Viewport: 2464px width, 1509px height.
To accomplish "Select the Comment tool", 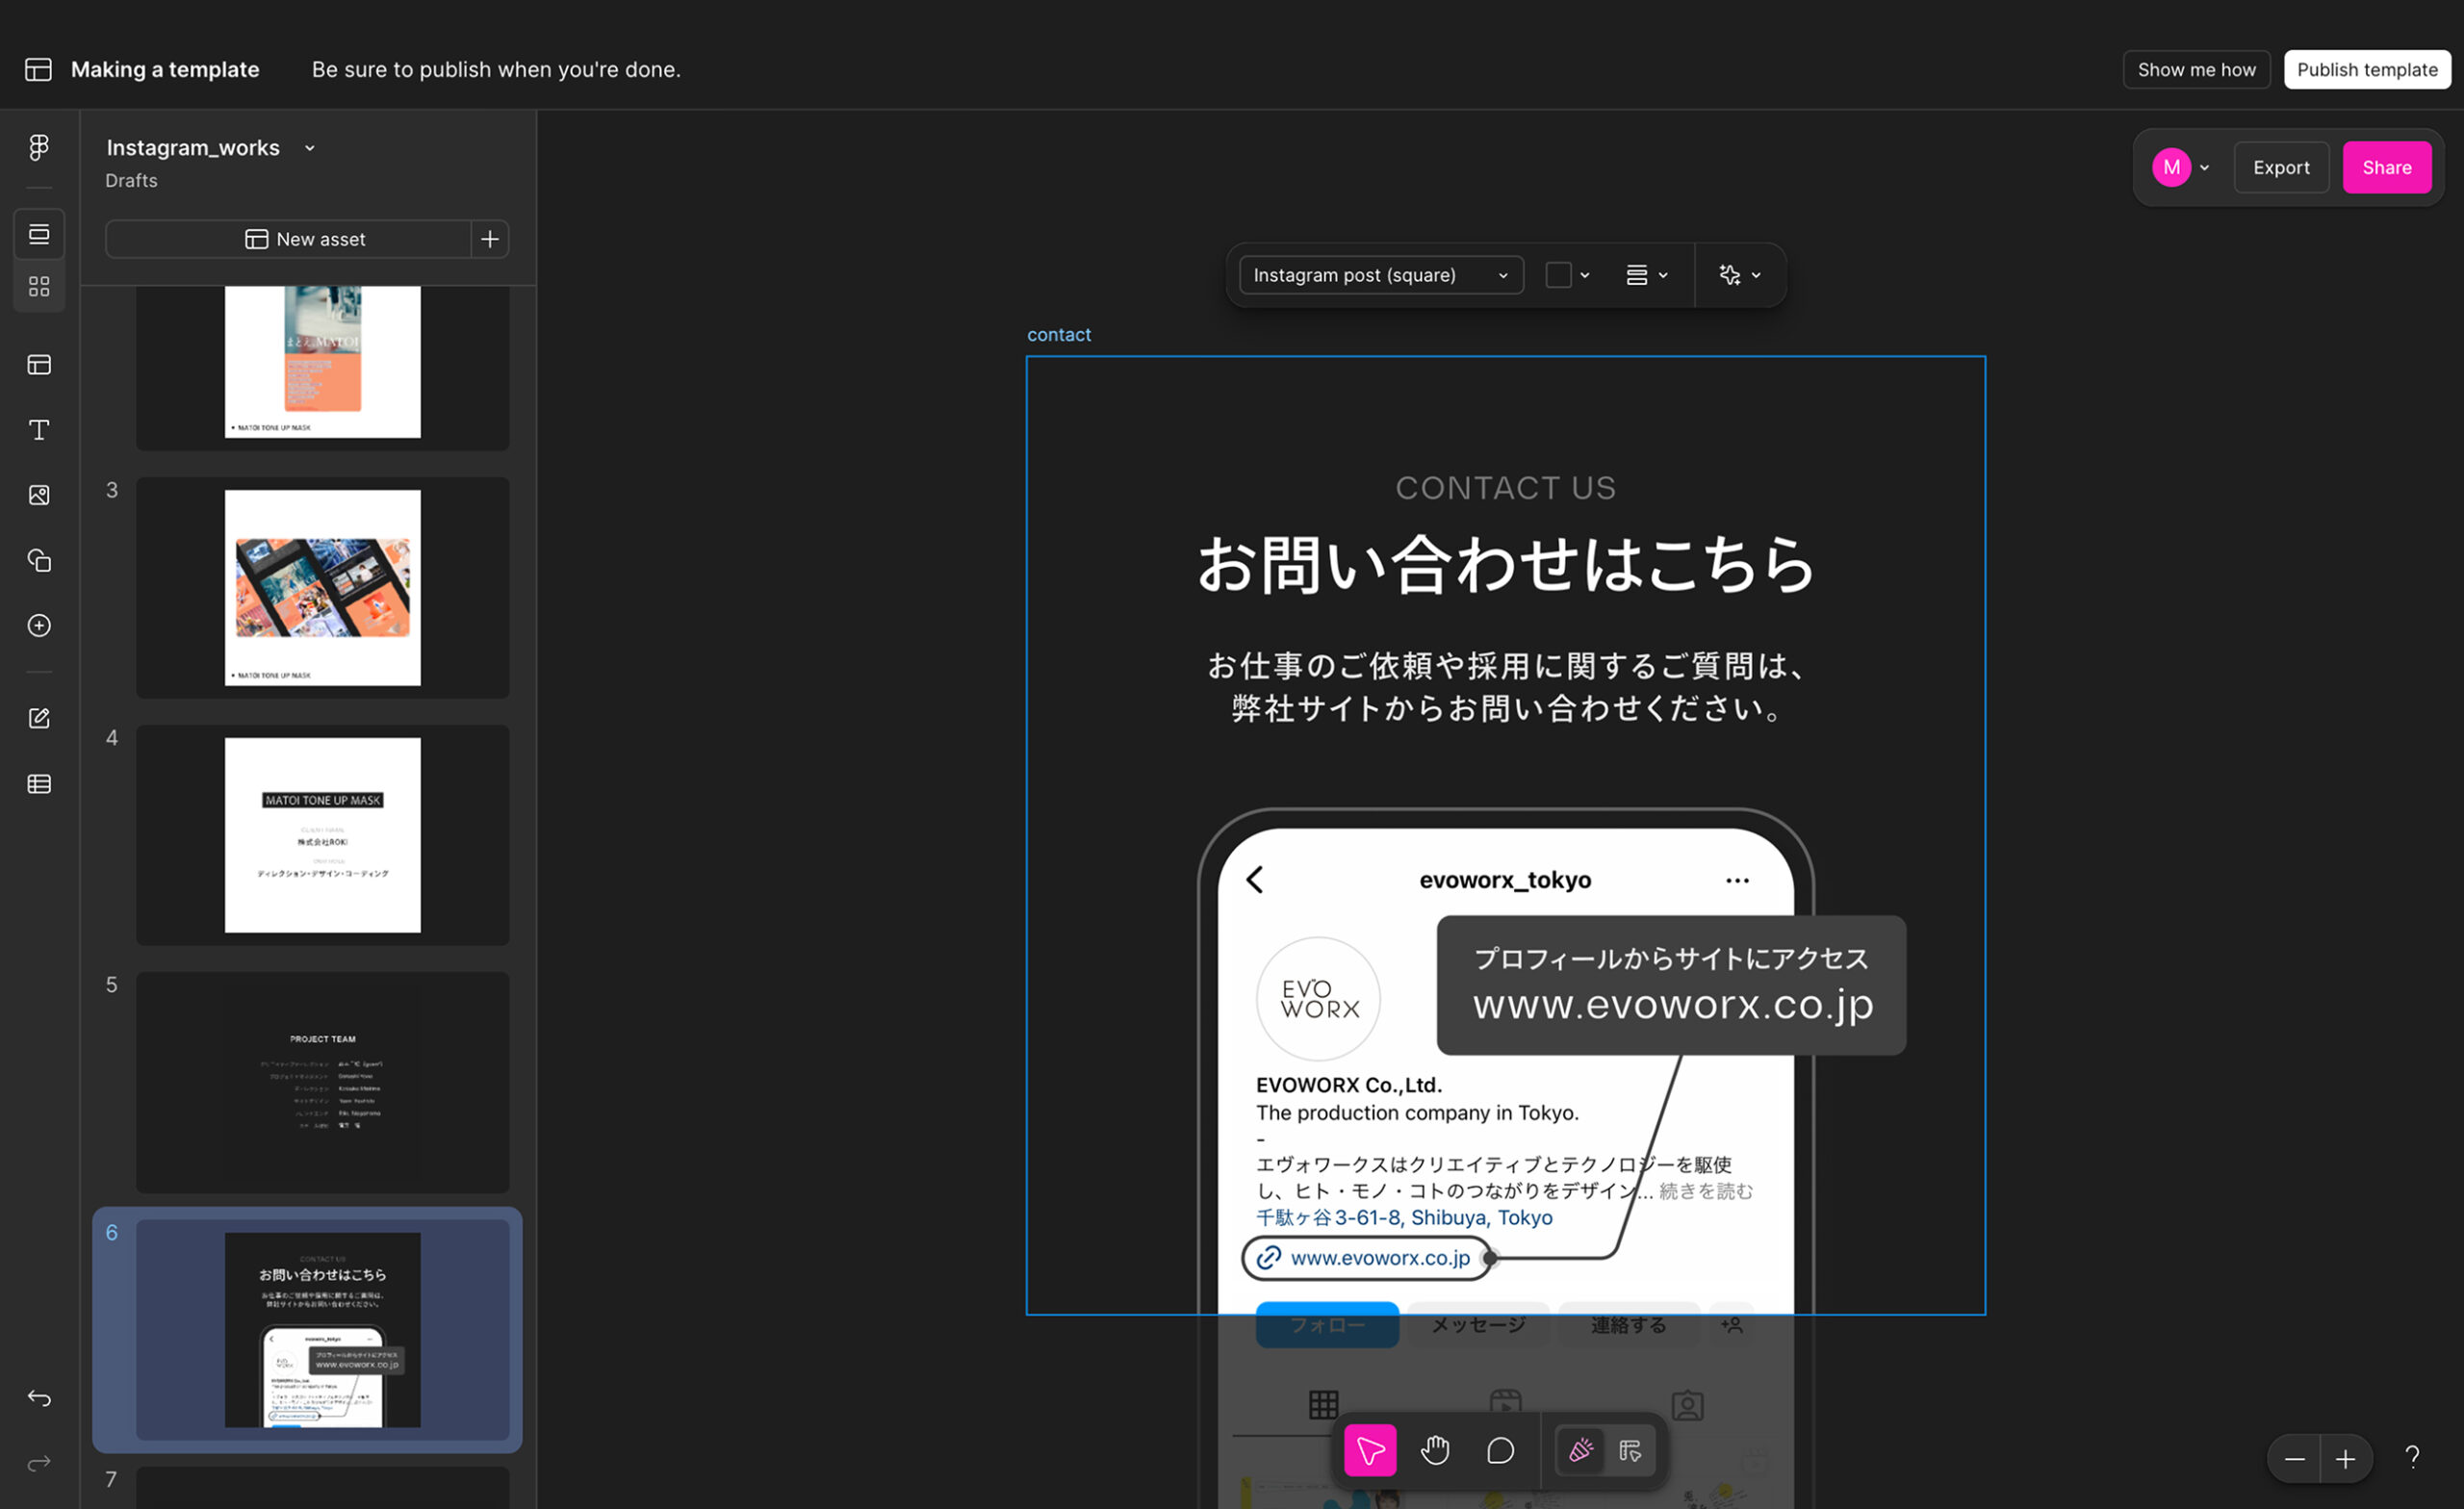I will [x=1500, y=1451].
